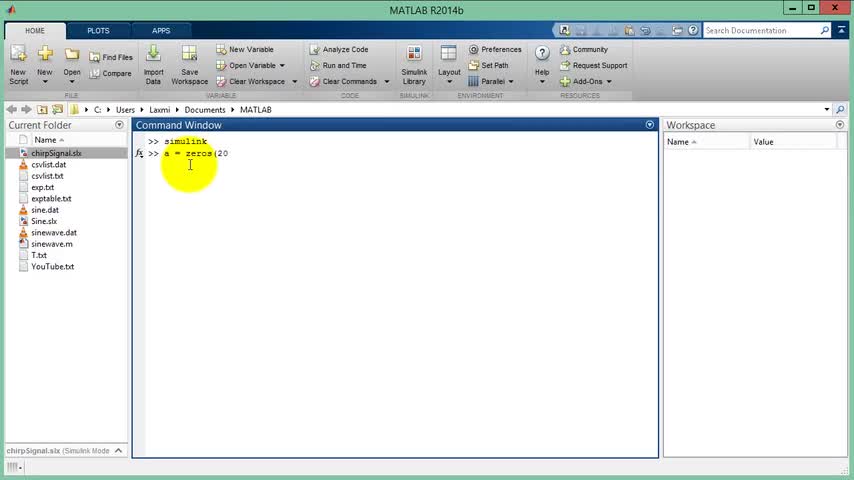Click the Search Documentation field
This screenshot has width=854, height=480.
761,31
